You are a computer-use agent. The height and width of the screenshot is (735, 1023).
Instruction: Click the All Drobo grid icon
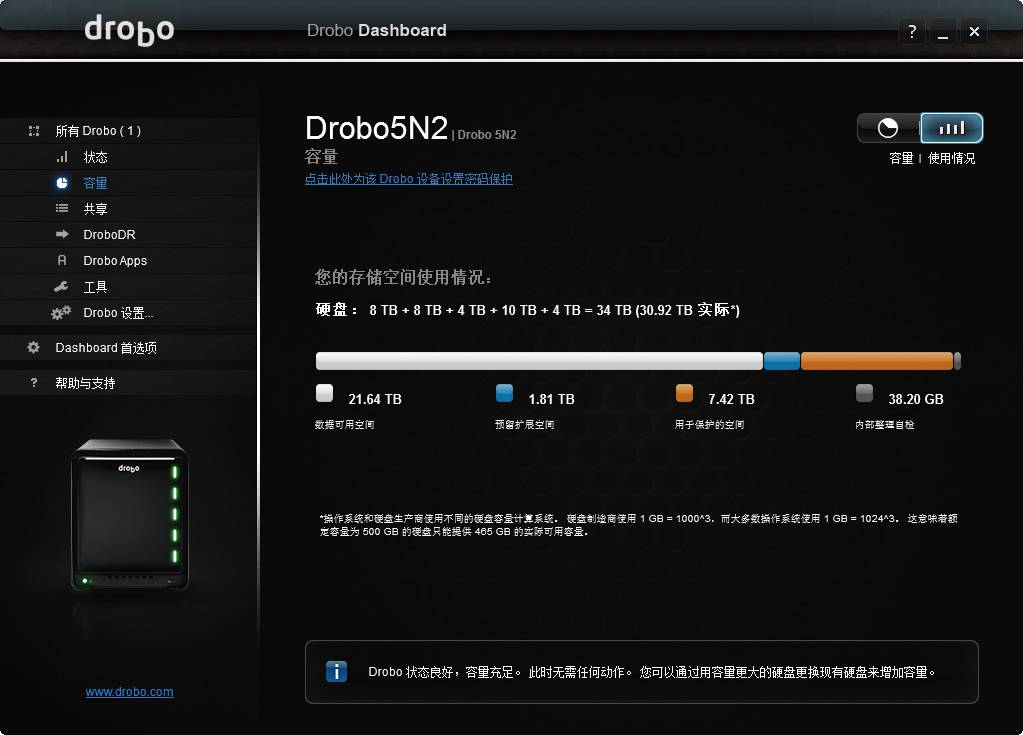coord(34,131)
